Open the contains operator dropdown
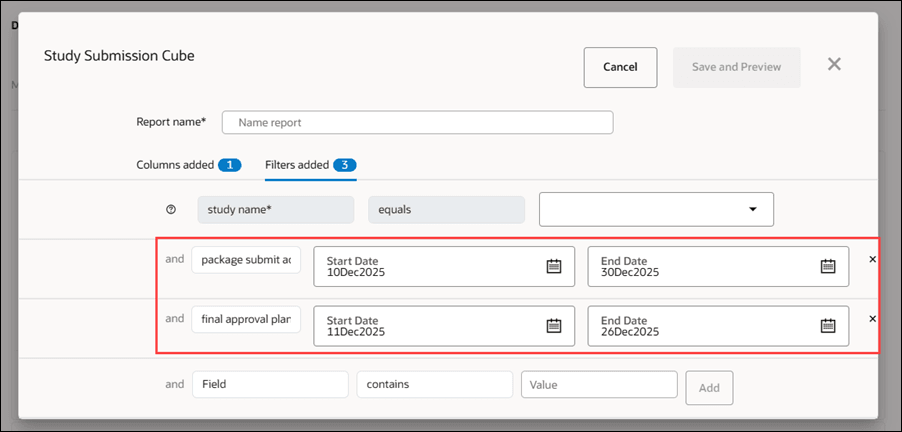This screenshot has width=902, height=432. tap(434, 384)
